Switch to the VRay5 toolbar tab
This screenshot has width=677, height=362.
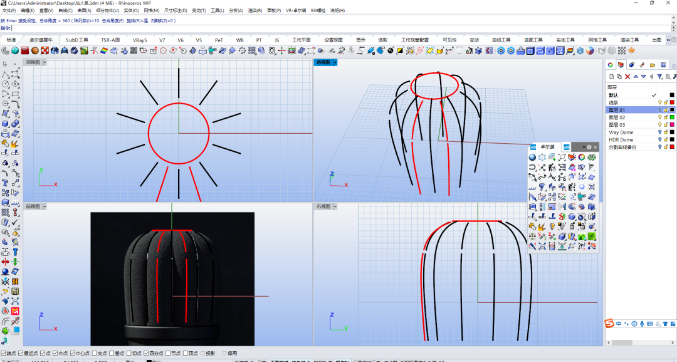click(139, 40)
